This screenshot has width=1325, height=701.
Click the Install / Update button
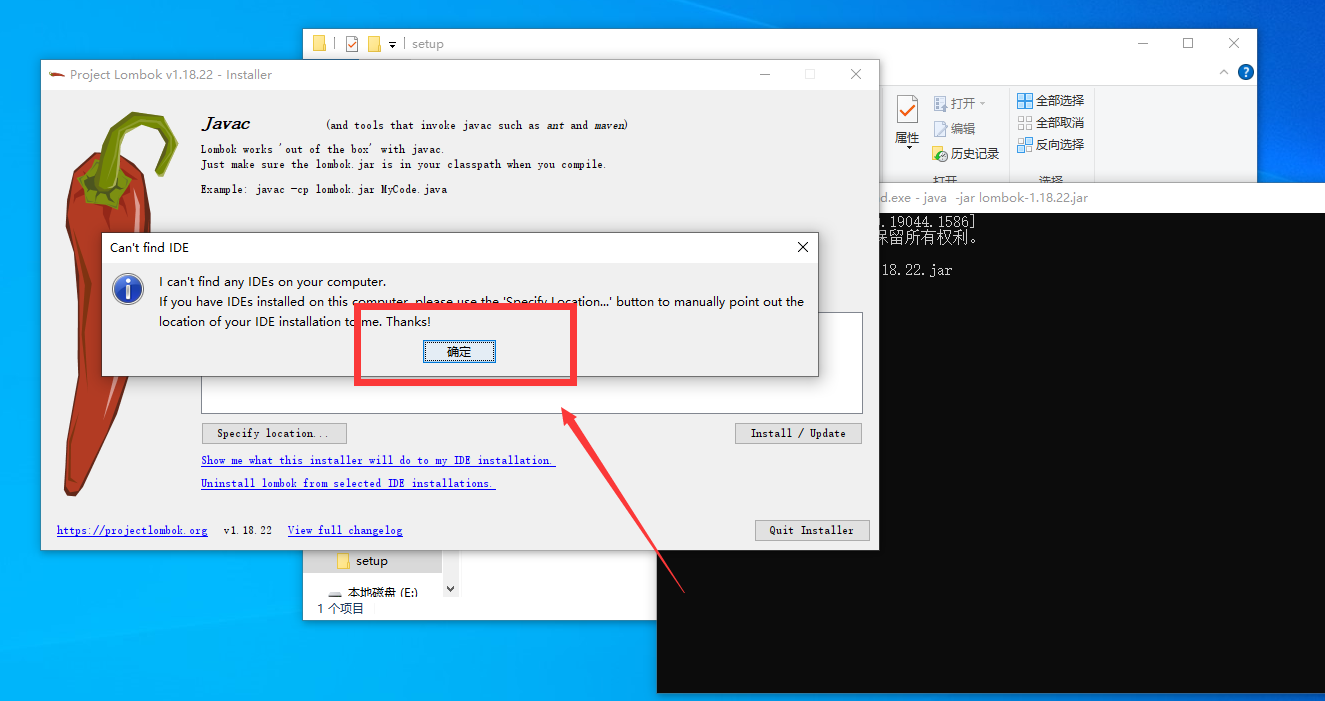[798, 433]
